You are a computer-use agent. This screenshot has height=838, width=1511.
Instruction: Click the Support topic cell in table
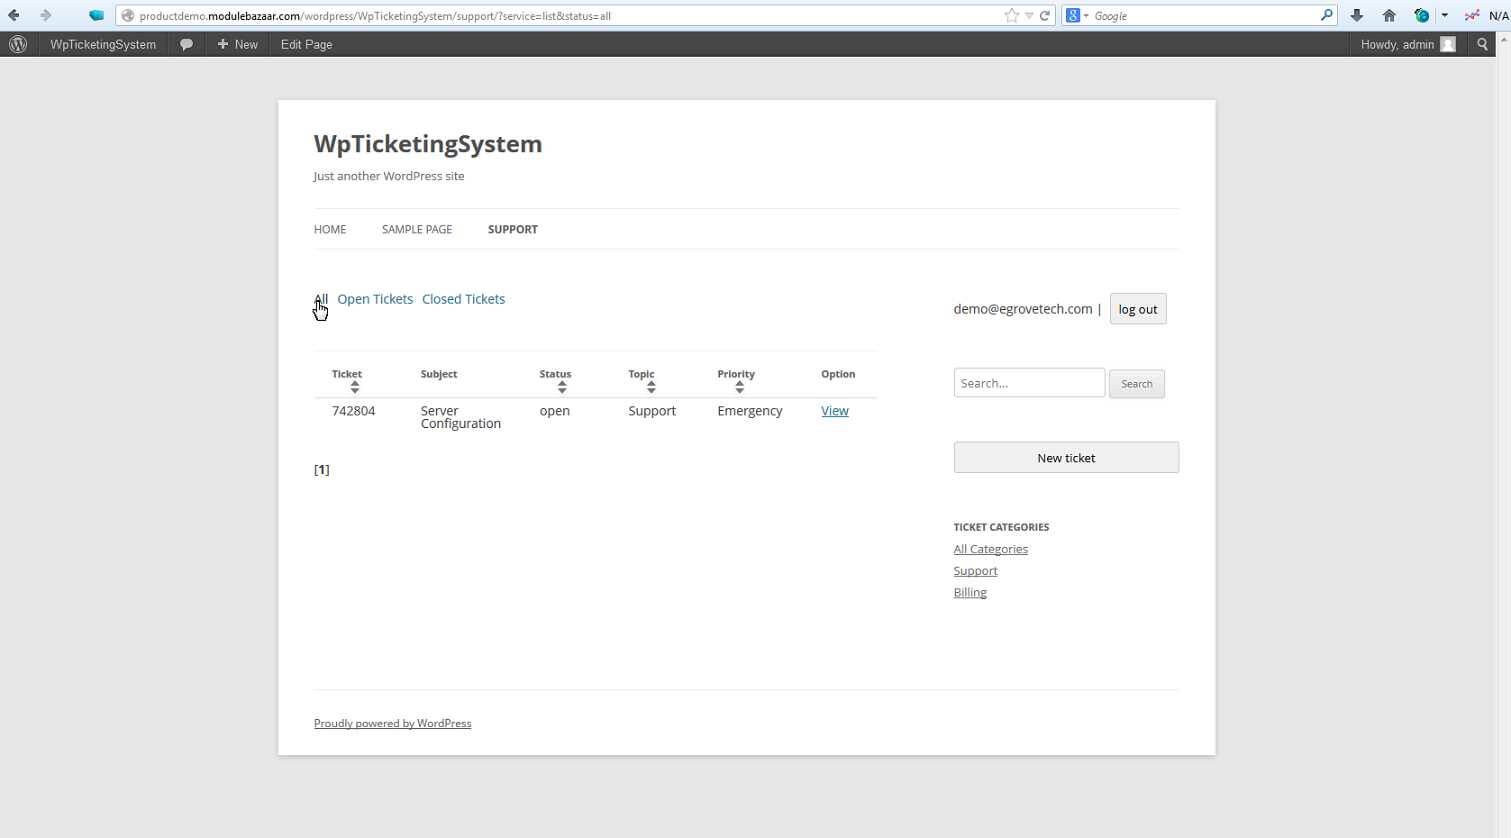coord(652,411)
